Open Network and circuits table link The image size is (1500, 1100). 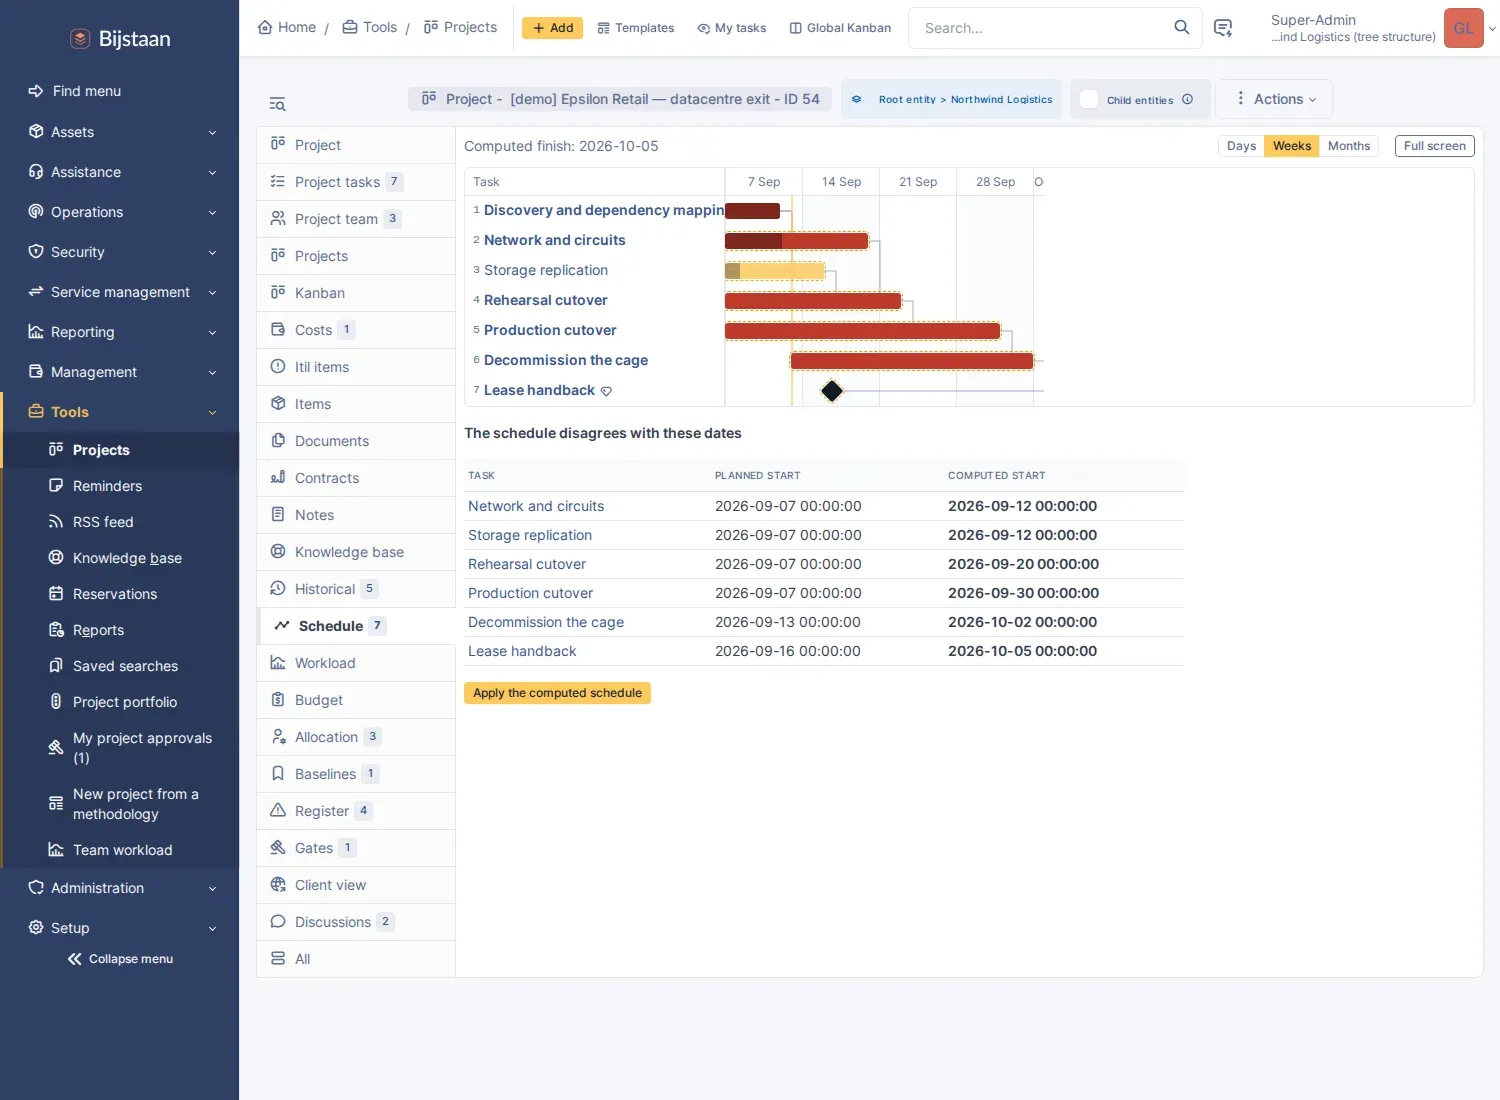coord(536,506)
